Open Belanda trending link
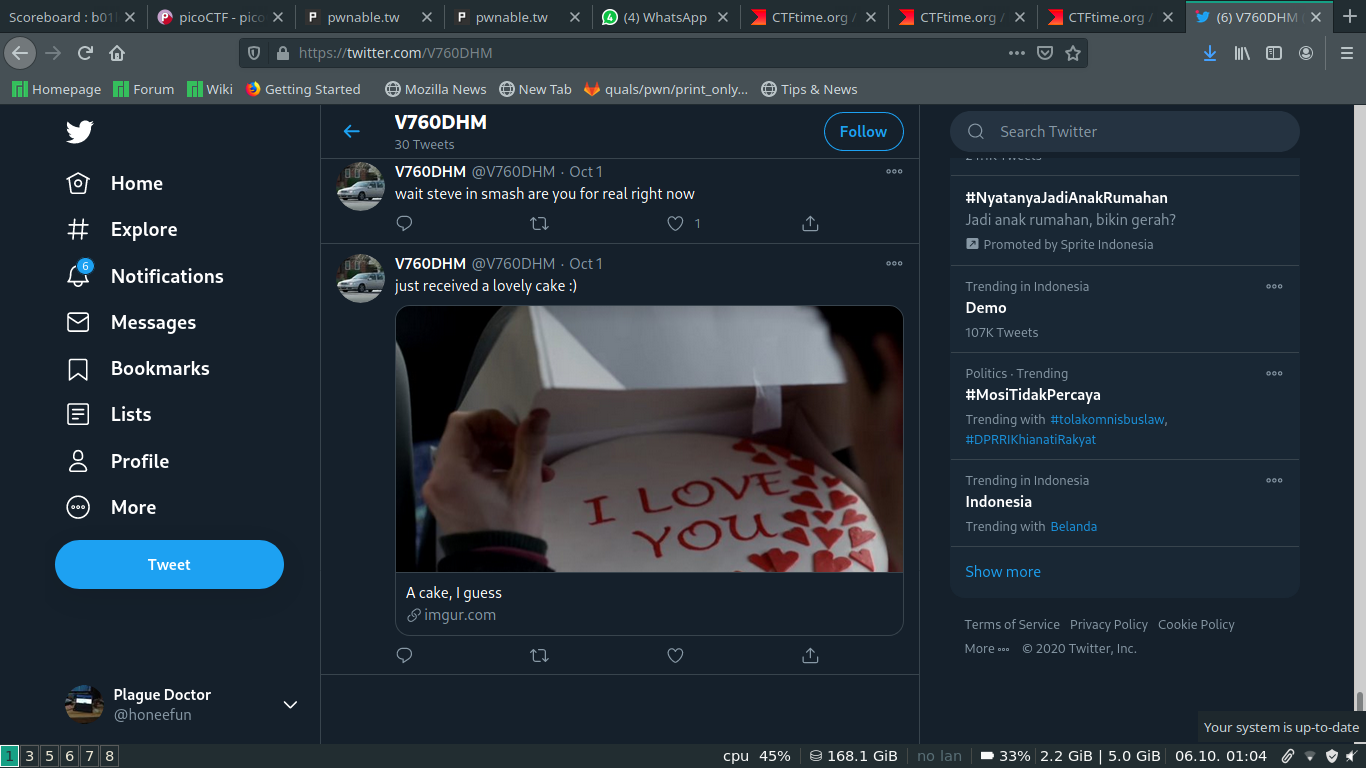The height and width of the screenshot is (768, 1366). click(1073, 526)
